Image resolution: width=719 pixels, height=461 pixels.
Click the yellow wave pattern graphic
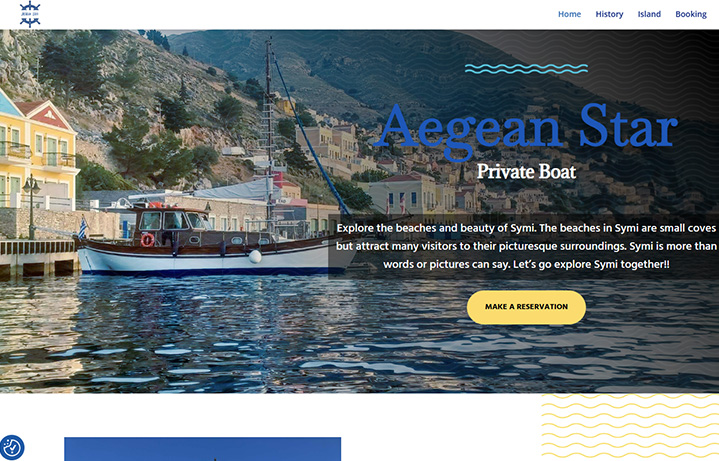pyautogui.click(x=630, y=426)
